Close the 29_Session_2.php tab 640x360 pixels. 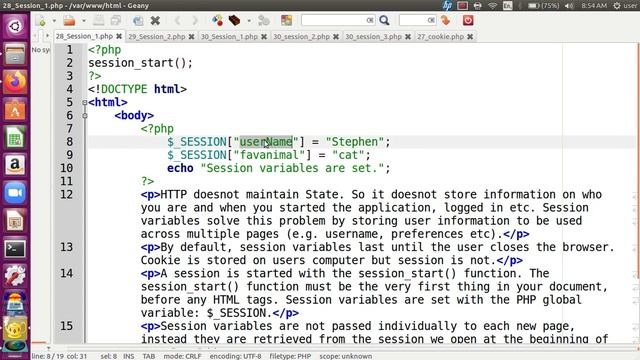(191, 36)
